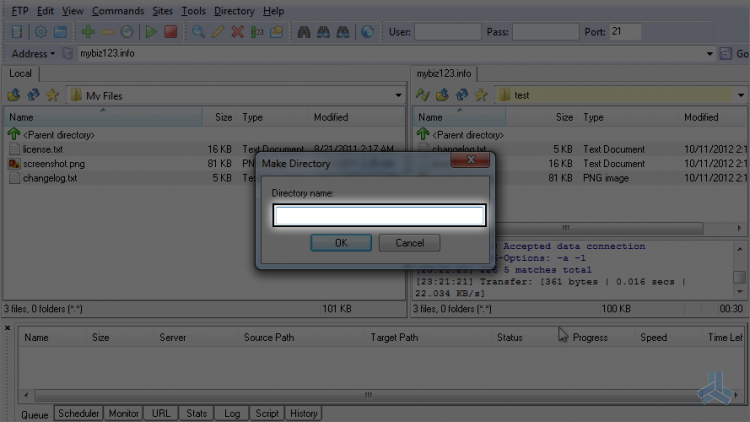Click queue panel horizontal scrollbar
The height and width of the screenshot is (422, 750).
click(367, 395)
